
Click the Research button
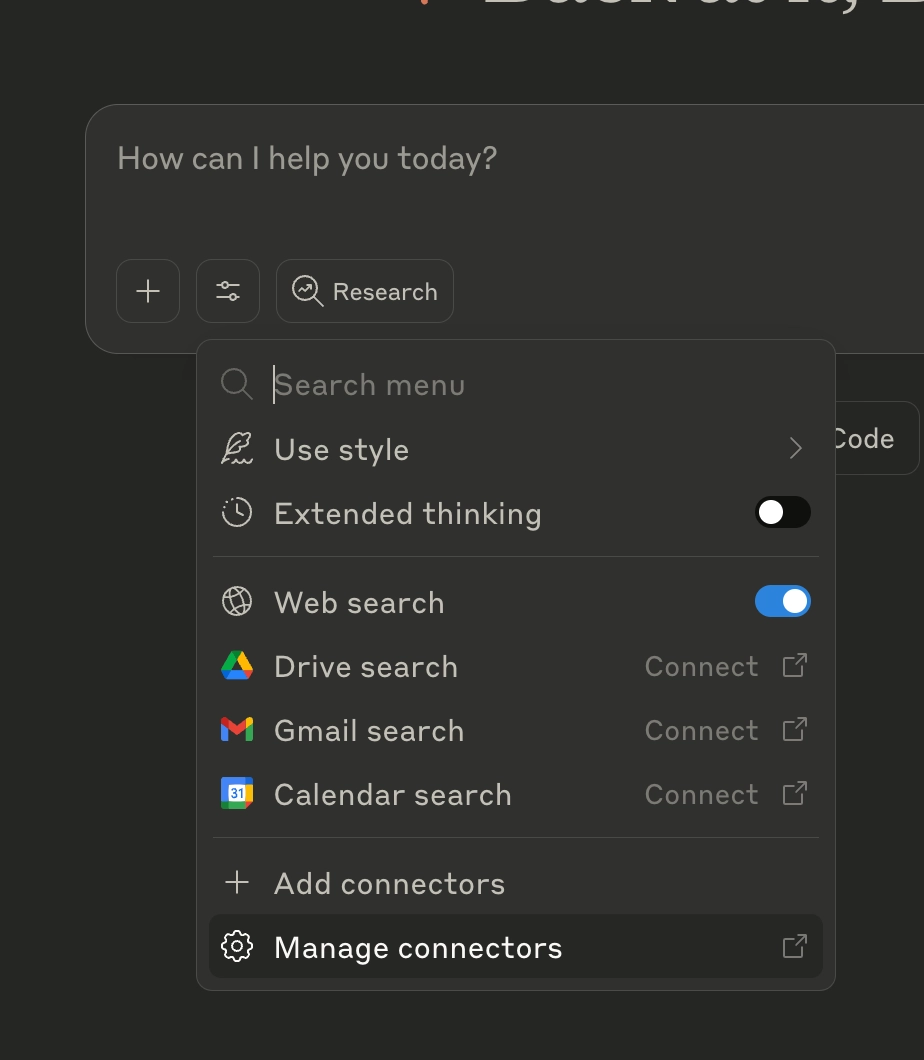365,291
